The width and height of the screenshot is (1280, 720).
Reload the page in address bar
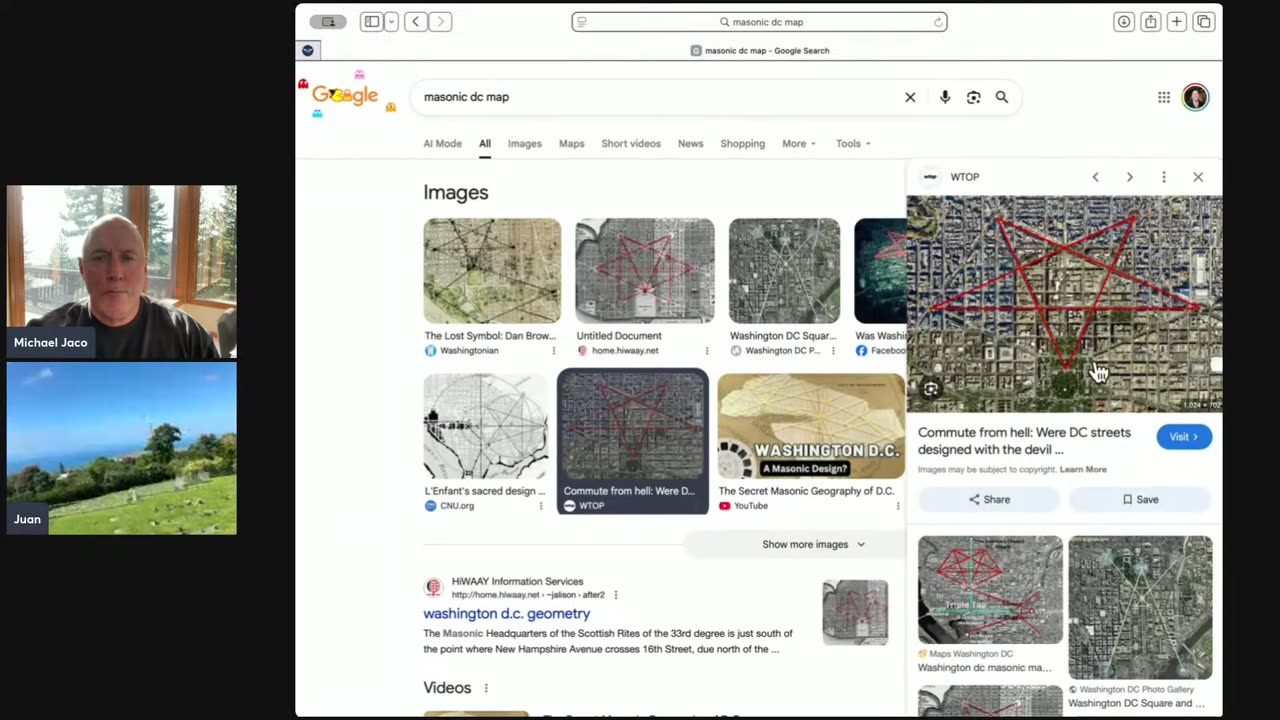938,22
